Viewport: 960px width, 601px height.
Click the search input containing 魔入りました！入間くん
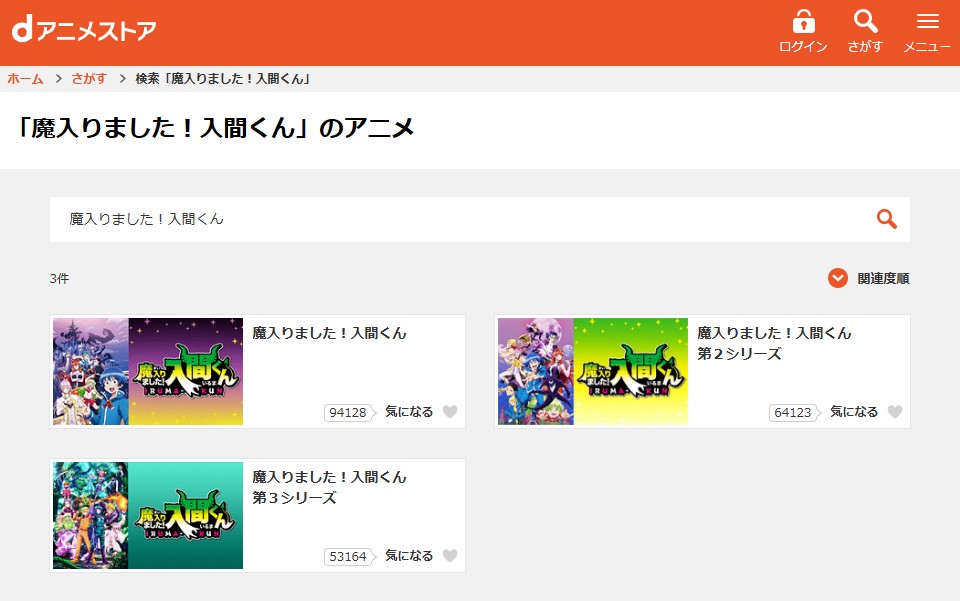(400, 218)
